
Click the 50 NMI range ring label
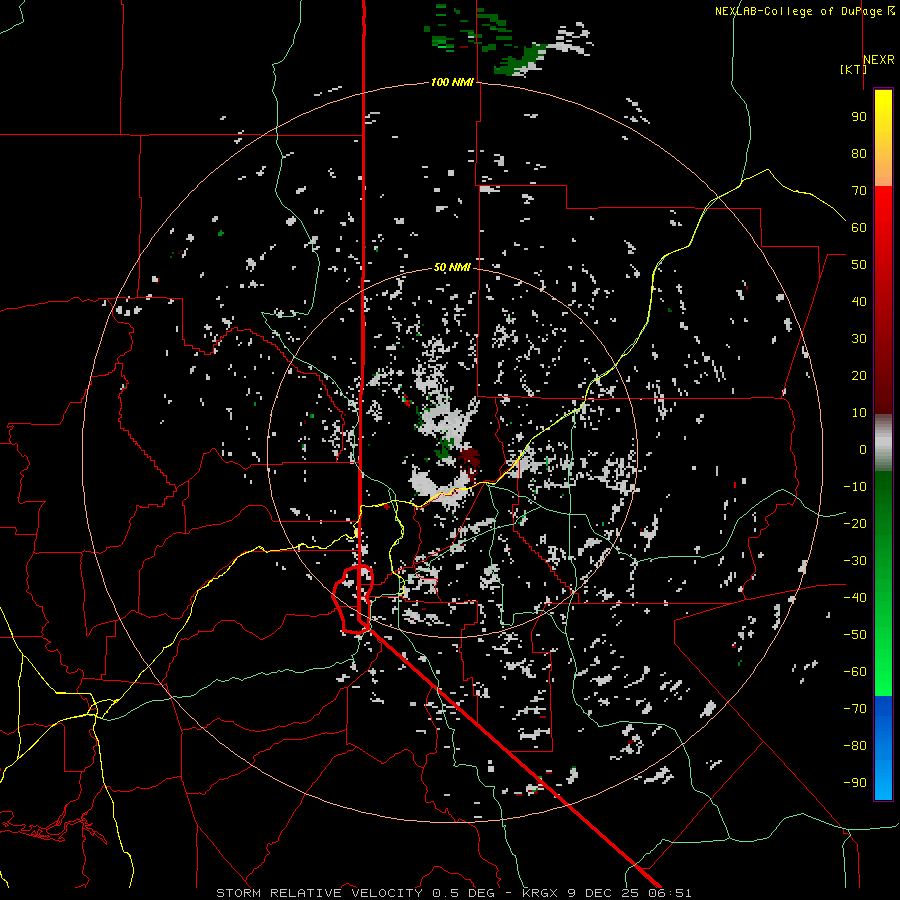pyautogui.click(x=452, y=267)
